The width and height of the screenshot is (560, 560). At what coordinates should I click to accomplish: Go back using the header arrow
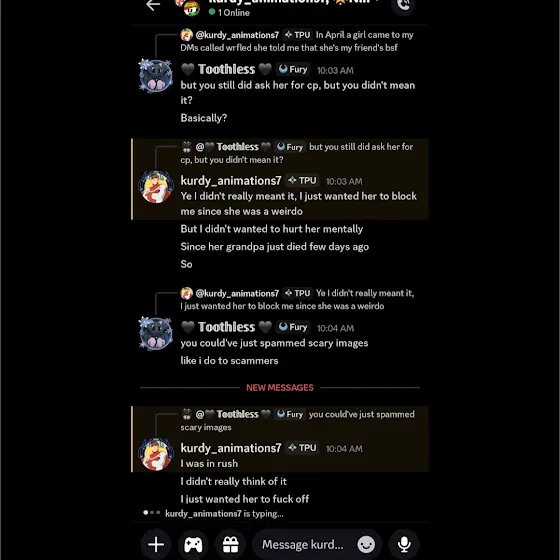pos(153,5)
